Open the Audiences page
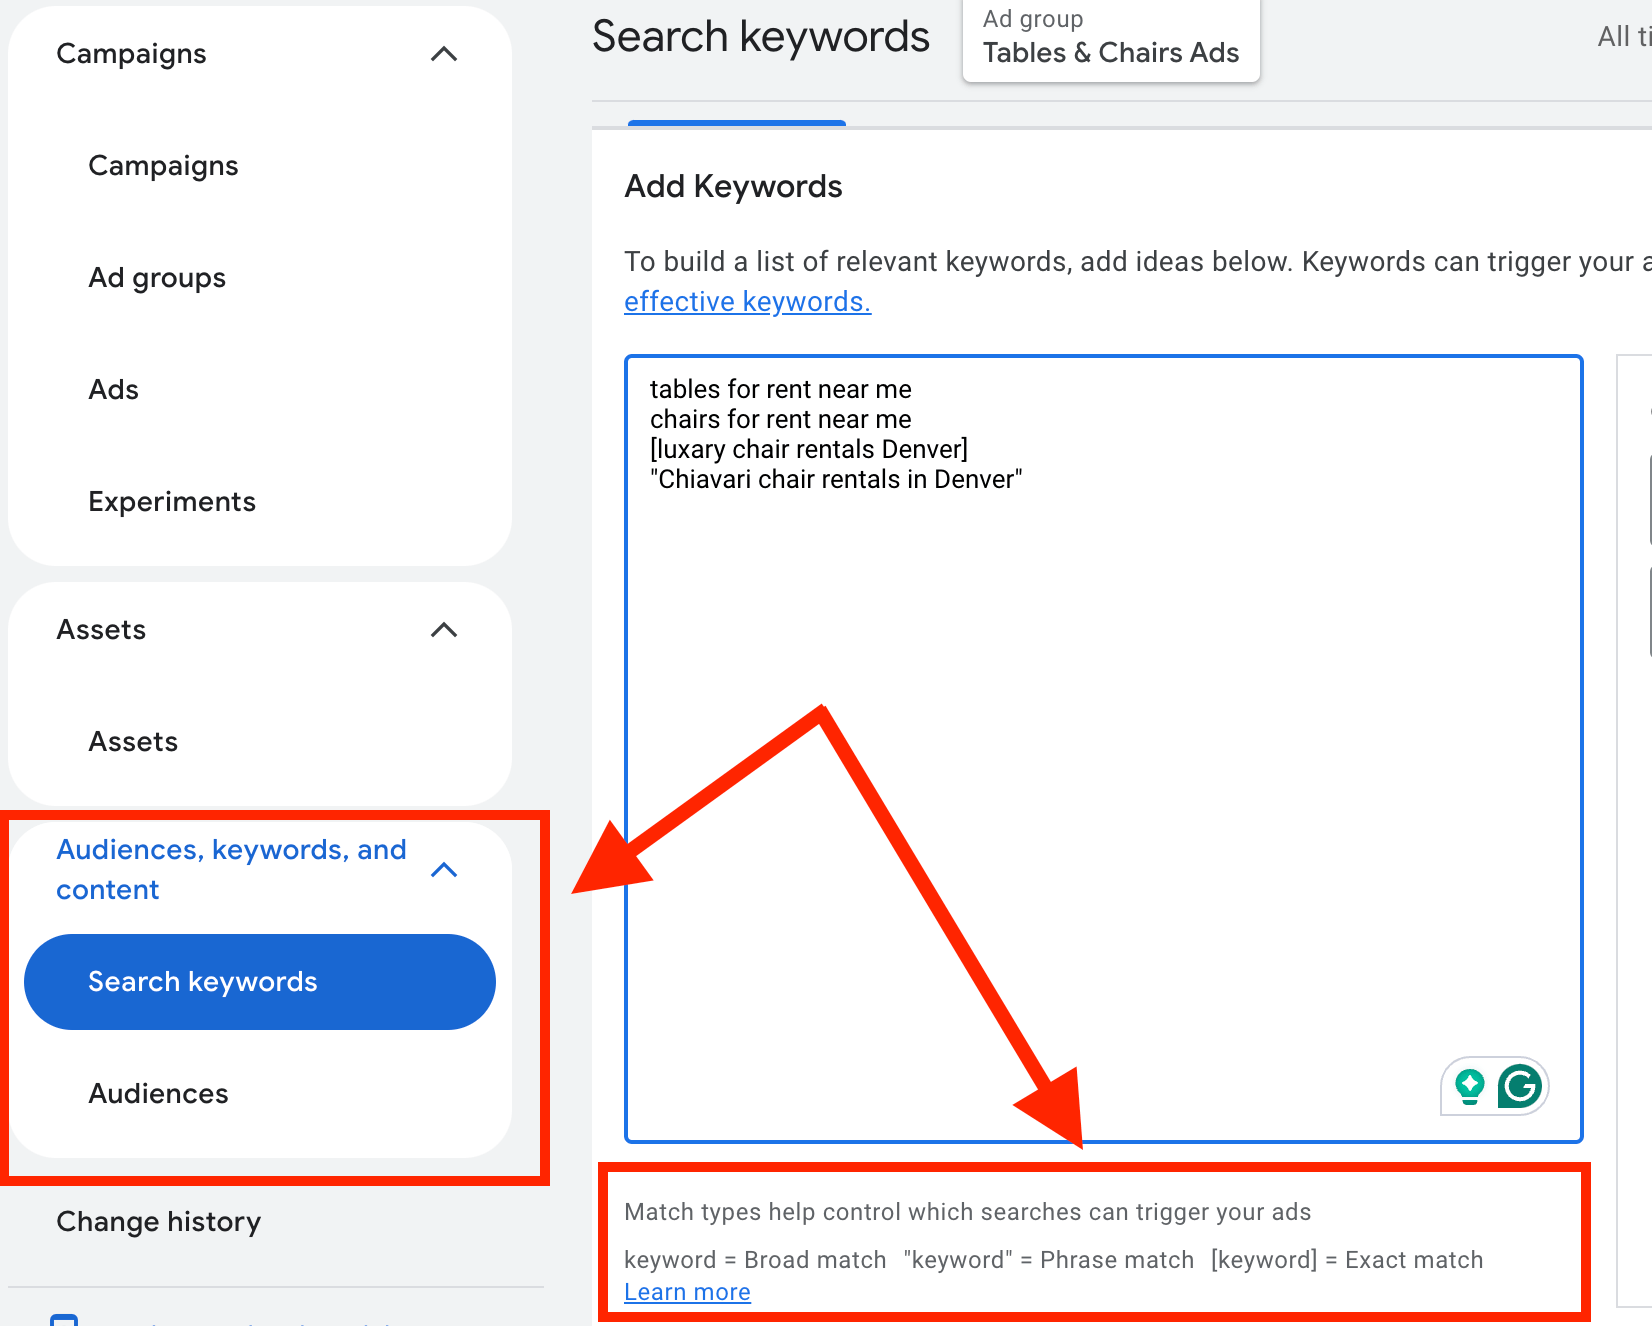 coord(158,1093)
